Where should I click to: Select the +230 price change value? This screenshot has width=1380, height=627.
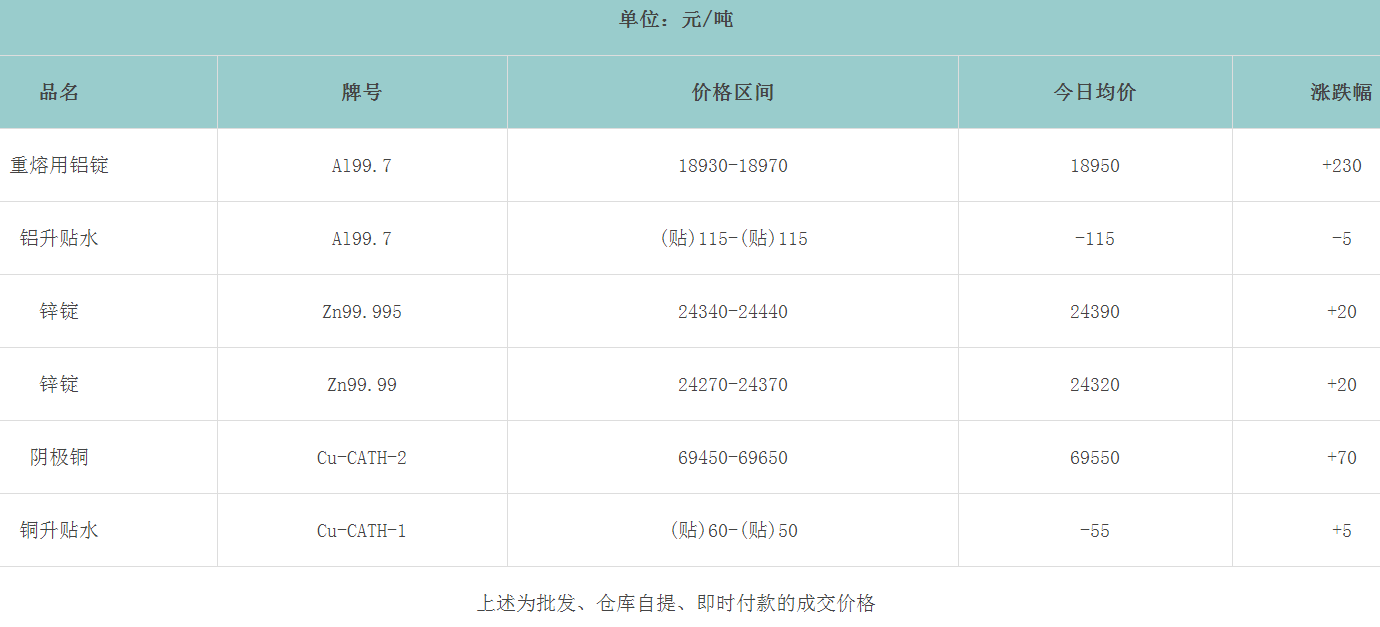click(1341, 166)
